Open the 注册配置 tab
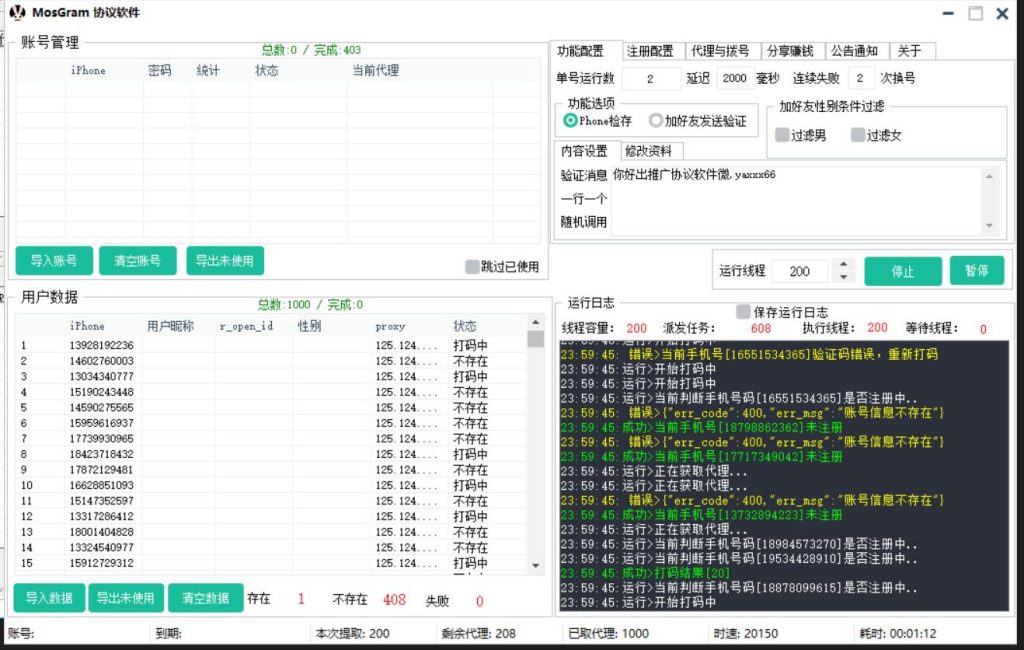This screenshot has width=1024, height=650. (x=650, y=51)
